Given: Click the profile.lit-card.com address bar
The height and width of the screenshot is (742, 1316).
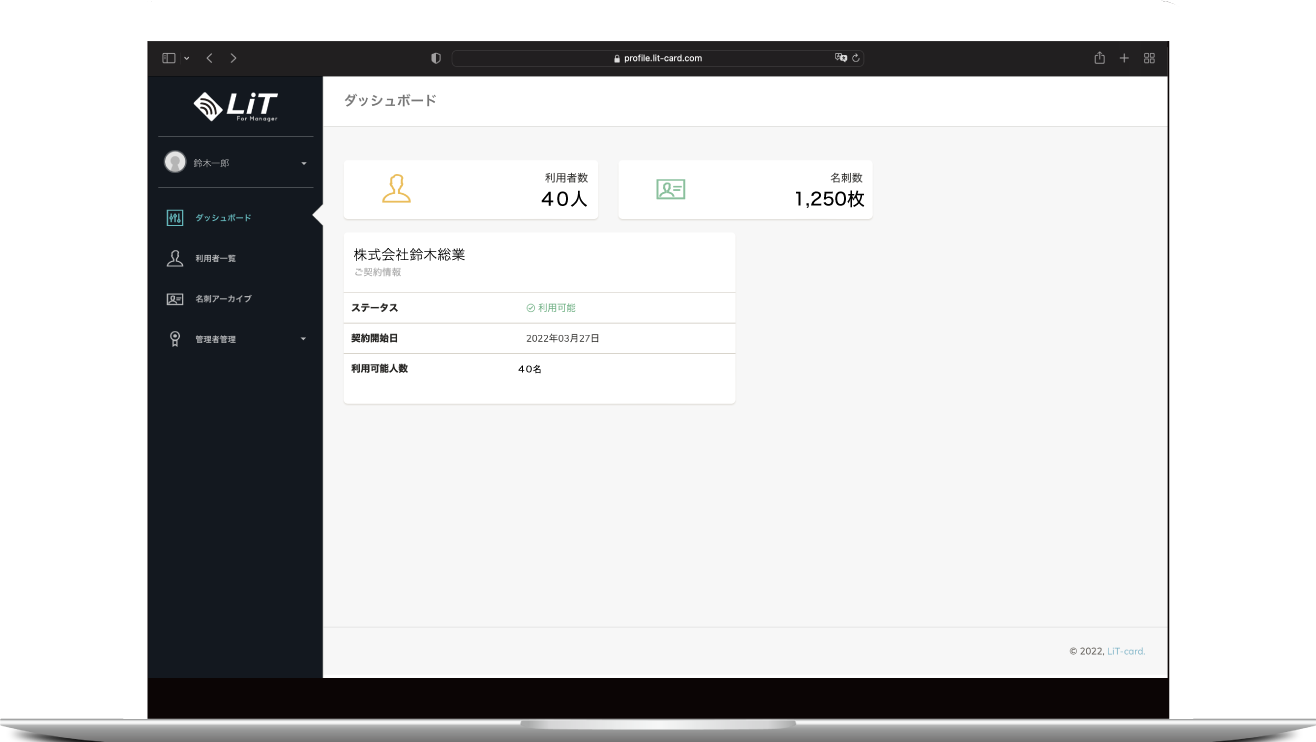Looking at the screenshot, I should 657,58.
